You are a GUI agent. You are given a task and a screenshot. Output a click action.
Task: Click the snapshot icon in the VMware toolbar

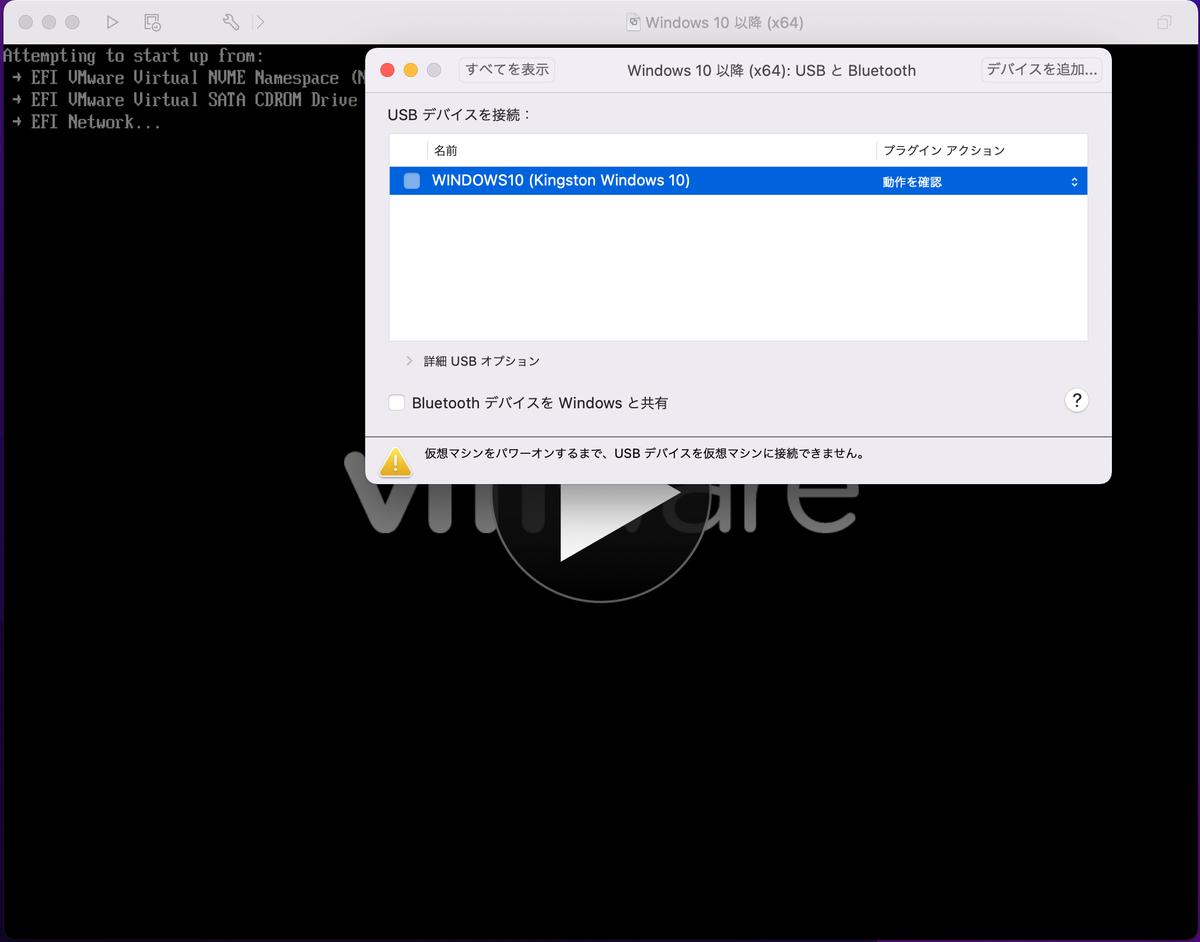(x=152, y=22)
